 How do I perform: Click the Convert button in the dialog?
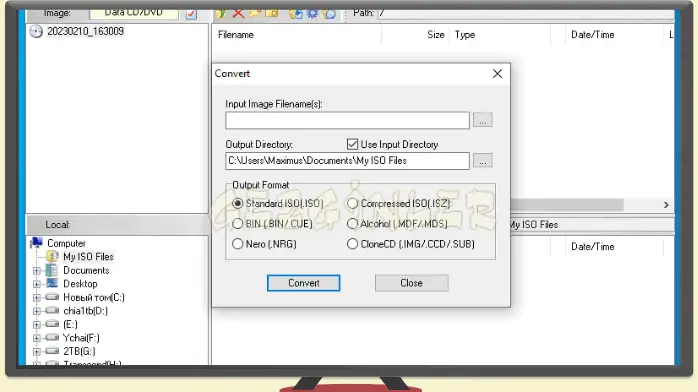304,283
